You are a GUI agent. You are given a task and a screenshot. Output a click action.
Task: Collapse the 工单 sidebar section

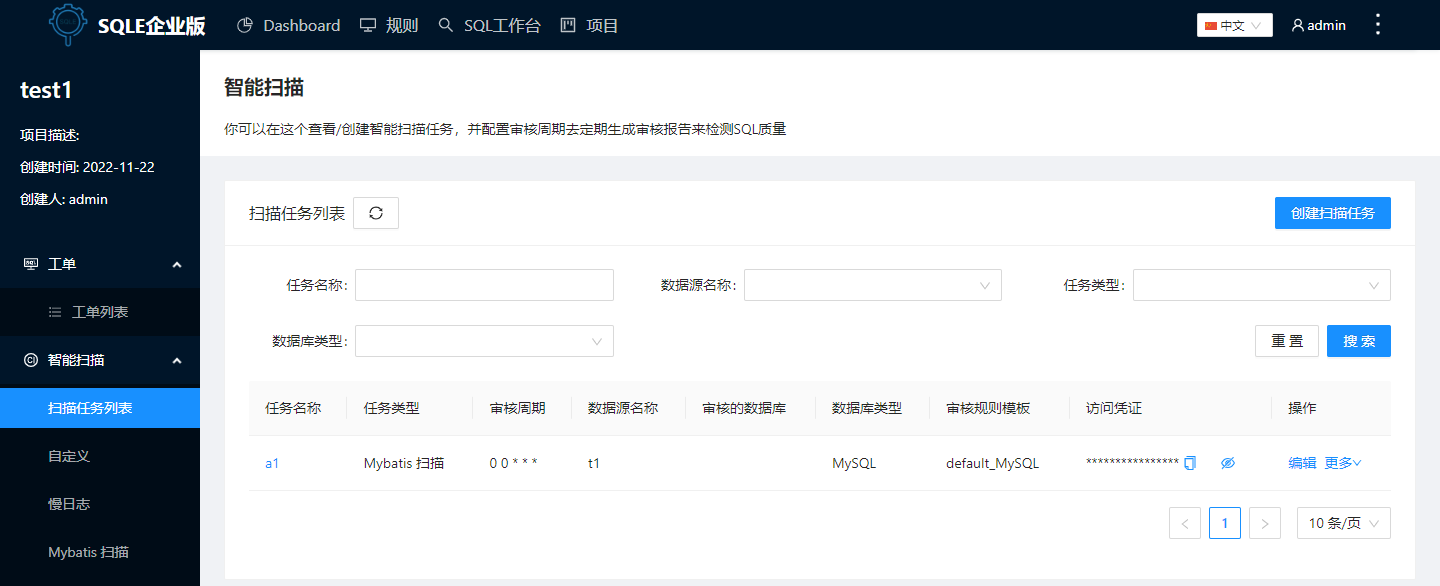[177, 264]
